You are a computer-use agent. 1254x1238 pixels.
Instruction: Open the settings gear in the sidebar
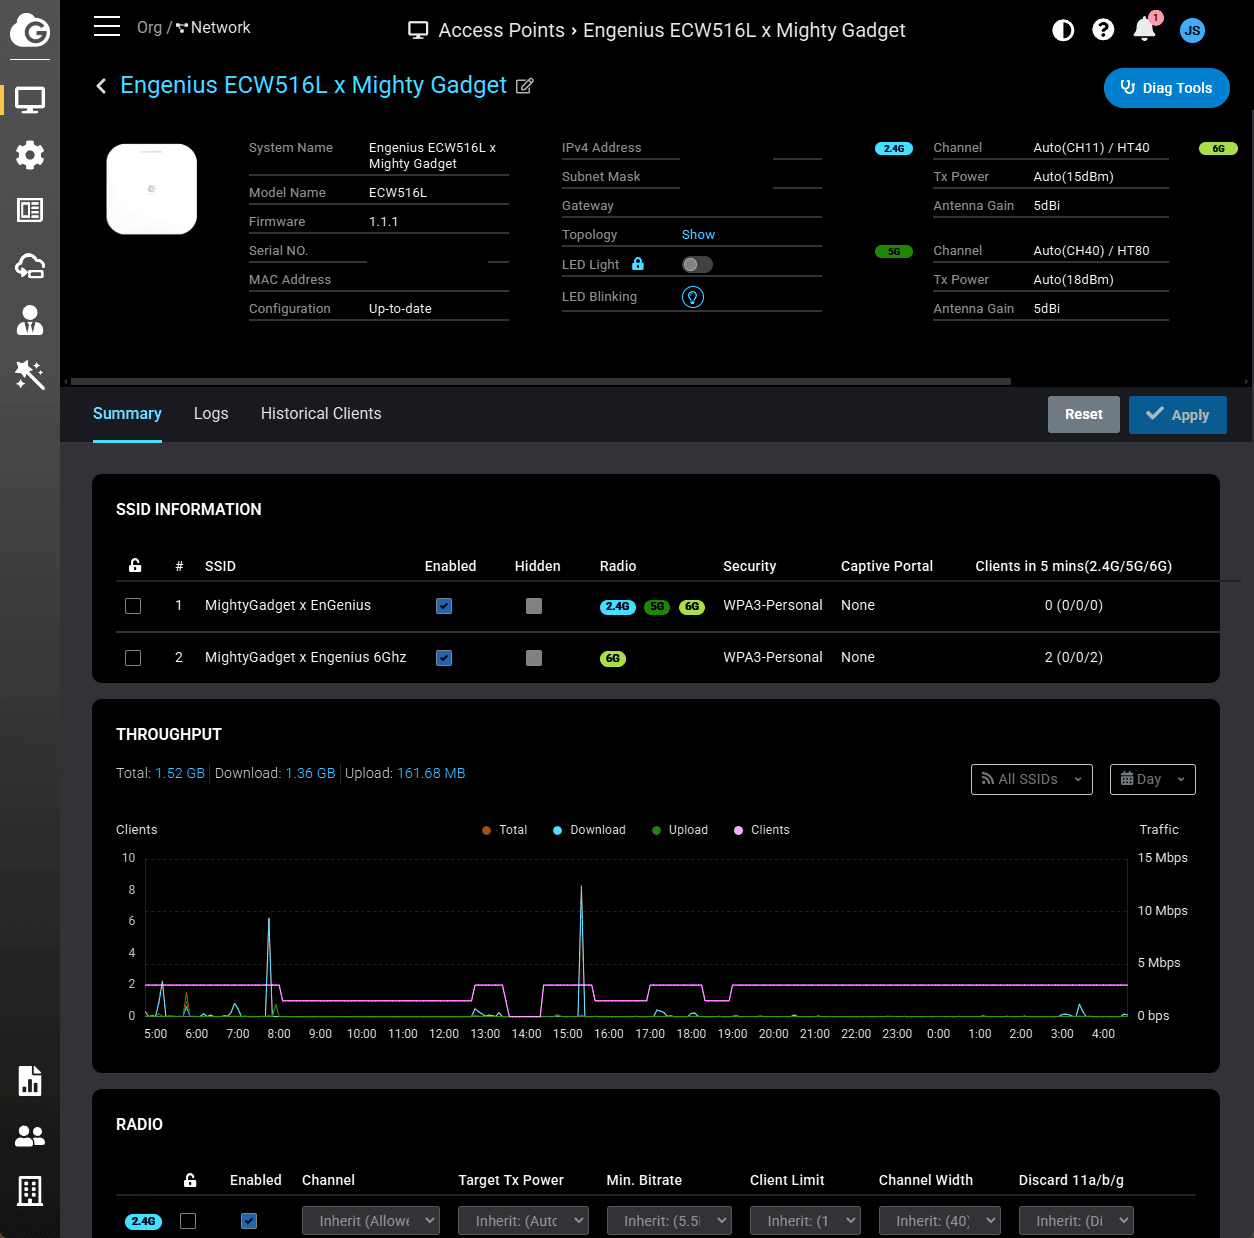[x=30, y=155]
